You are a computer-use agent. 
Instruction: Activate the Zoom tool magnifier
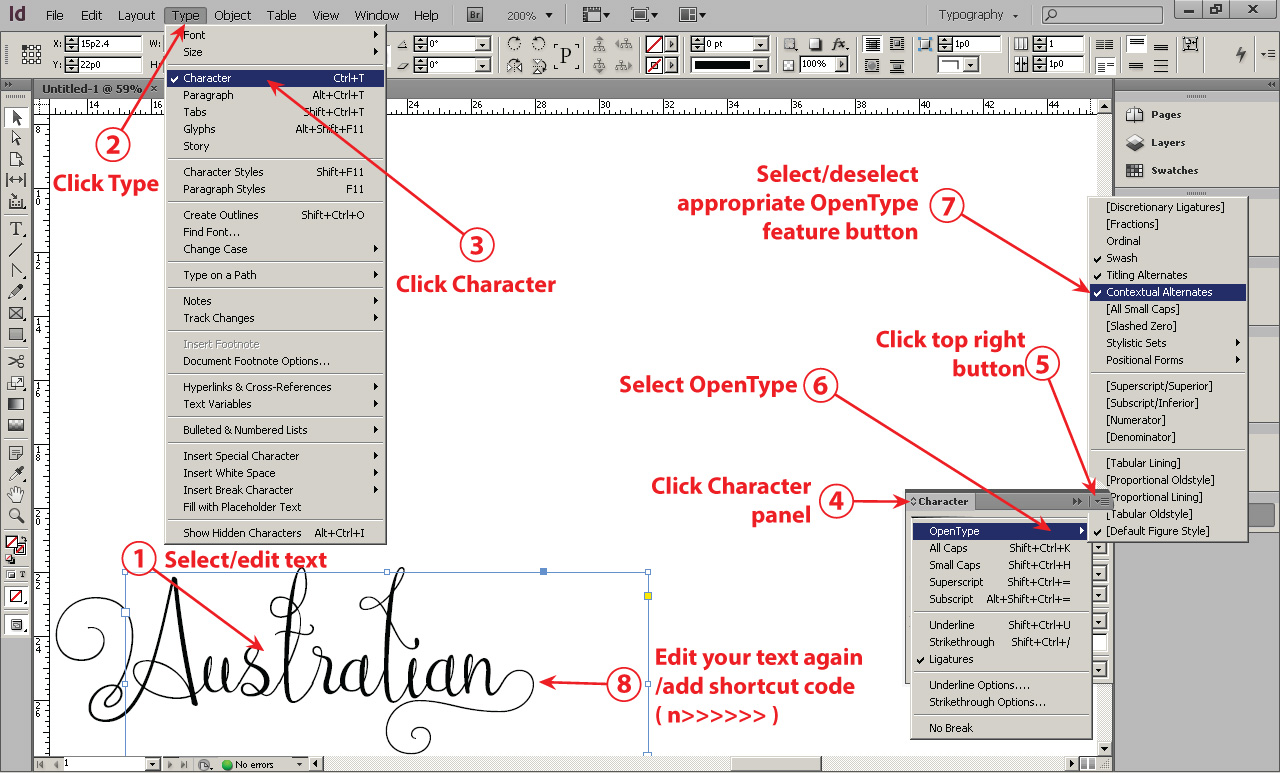[x=16, y=516]
